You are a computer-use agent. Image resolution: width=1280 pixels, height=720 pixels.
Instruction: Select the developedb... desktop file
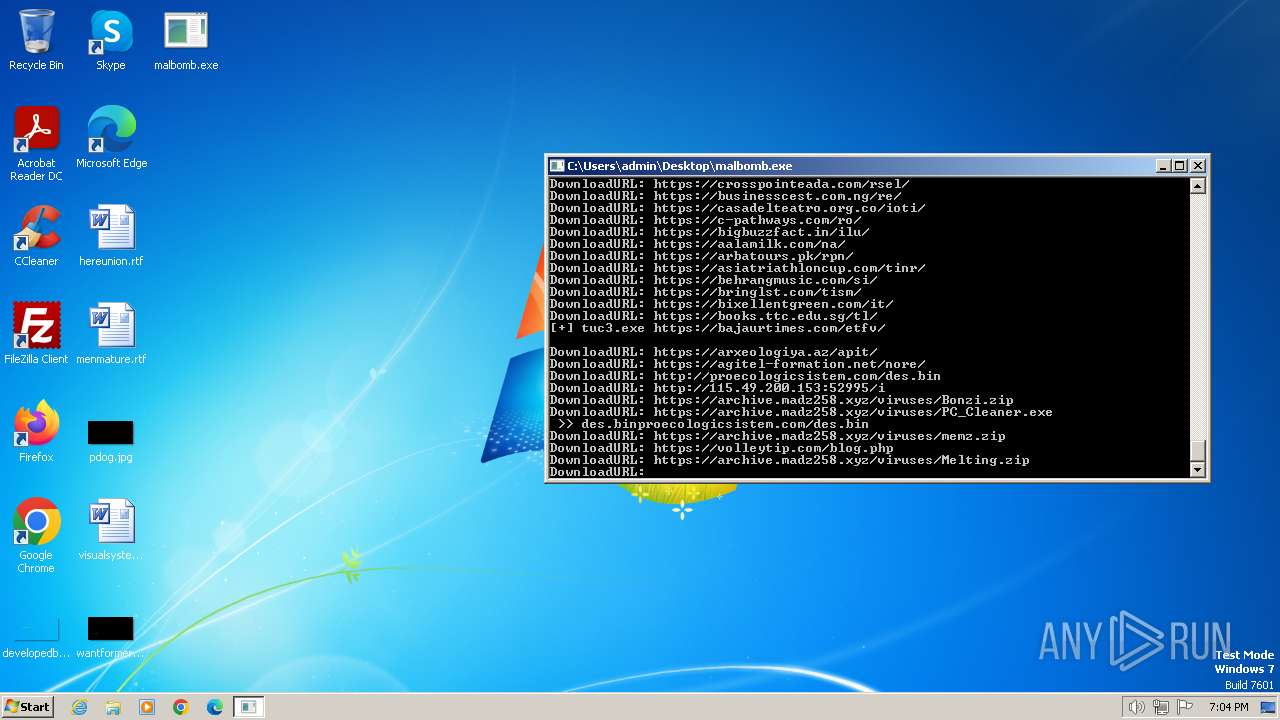(36, 638)
